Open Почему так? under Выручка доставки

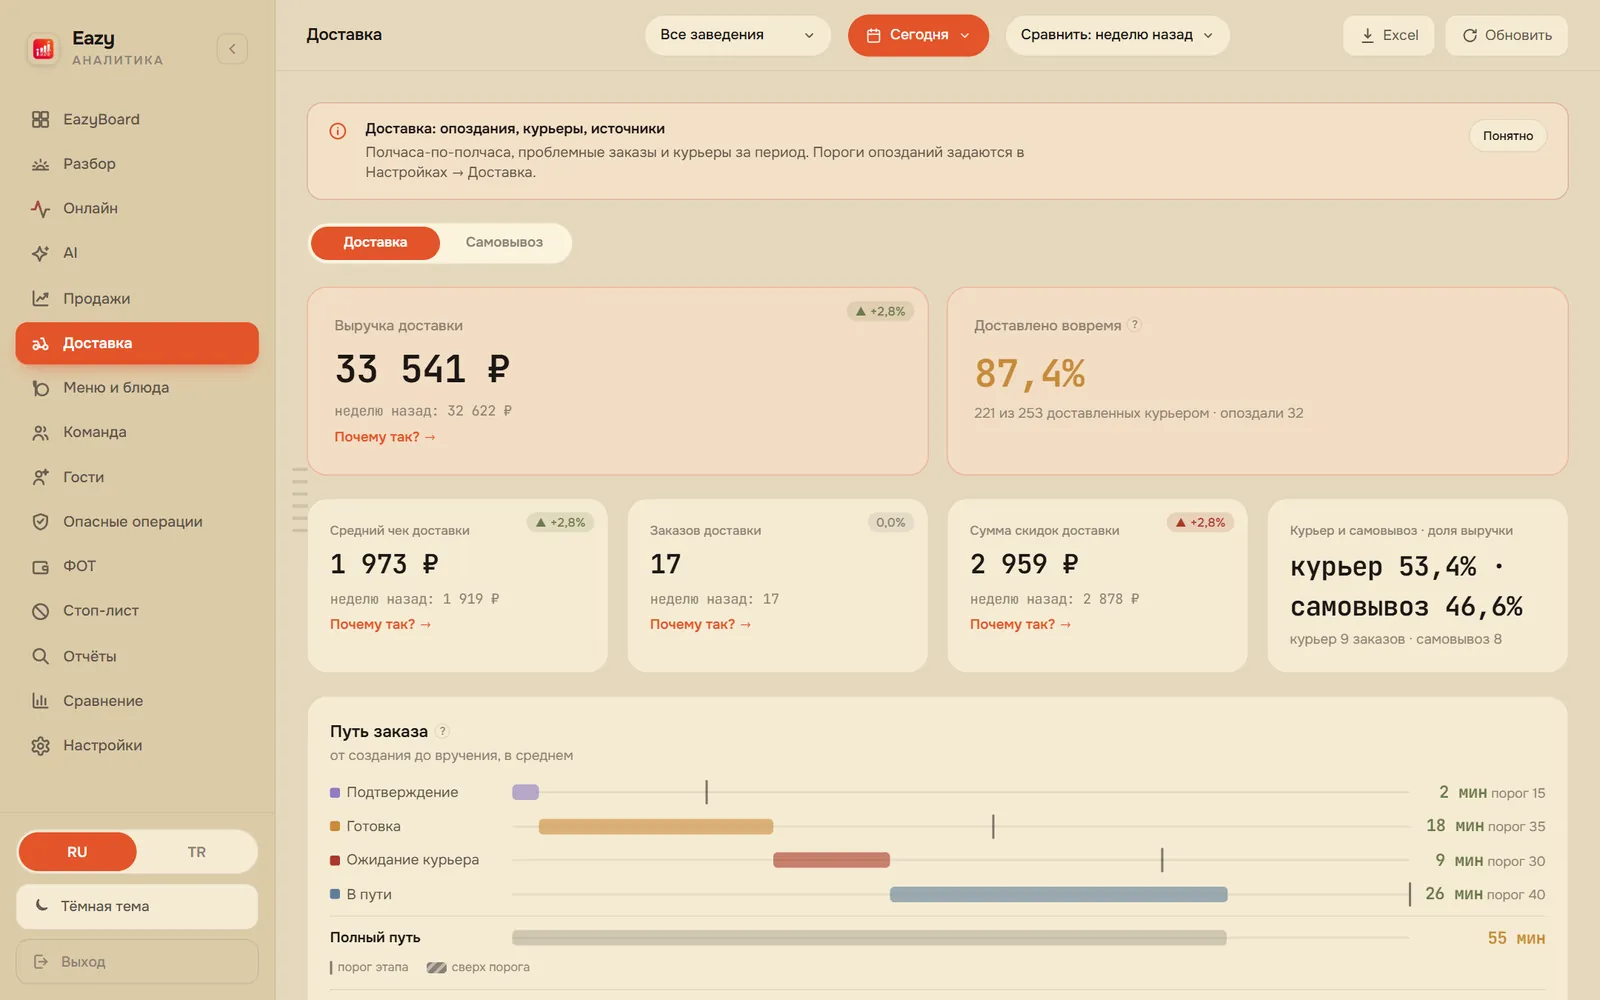click(385, 437)
